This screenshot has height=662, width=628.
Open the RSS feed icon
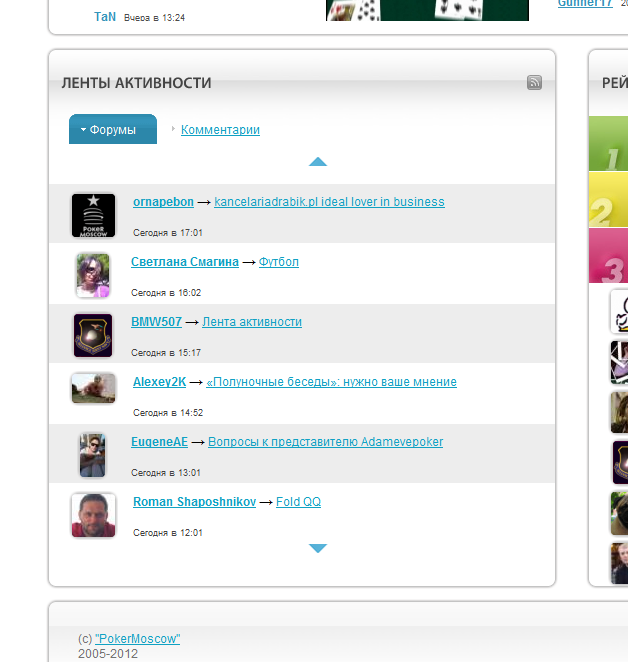click(x=534, y=82)
